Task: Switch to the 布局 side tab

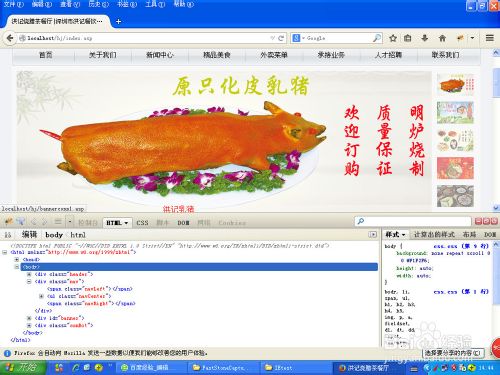Action: [469, 235]
